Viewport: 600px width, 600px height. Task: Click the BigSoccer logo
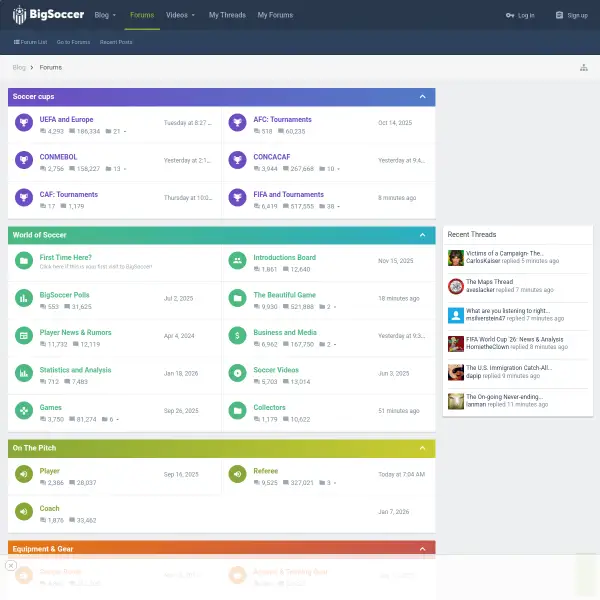tap(48, 15)
